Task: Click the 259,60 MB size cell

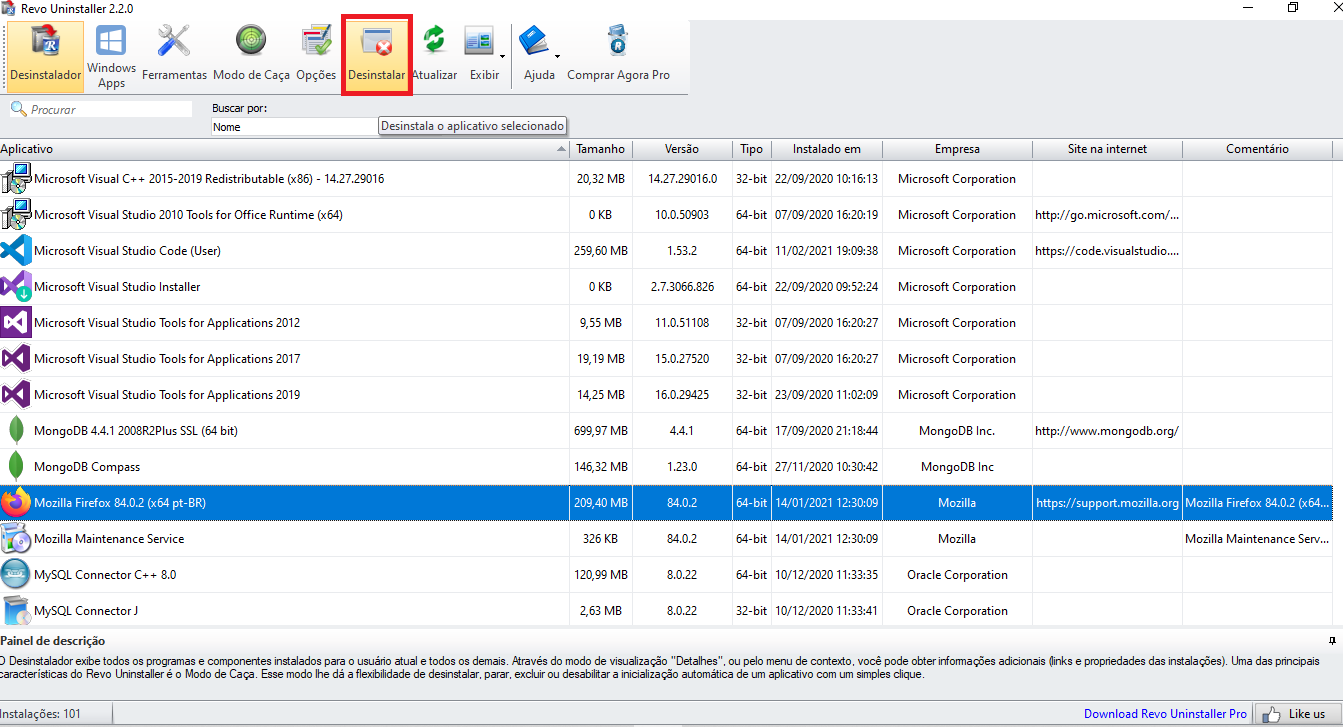Action: [x=601, y=251]
